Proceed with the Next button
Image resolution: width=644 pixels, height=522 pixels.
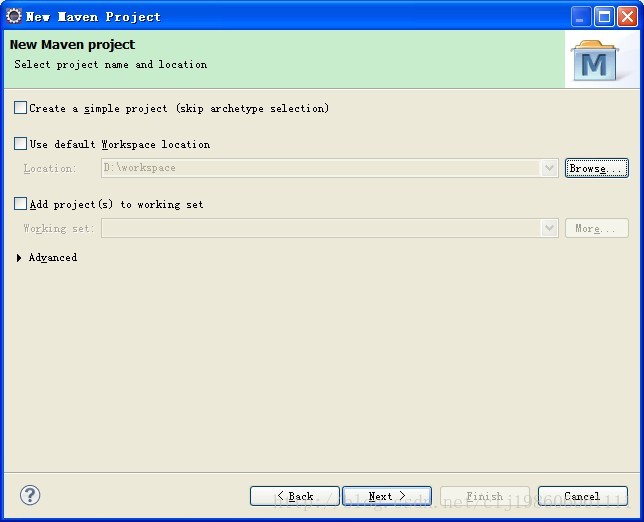(387, 496)
